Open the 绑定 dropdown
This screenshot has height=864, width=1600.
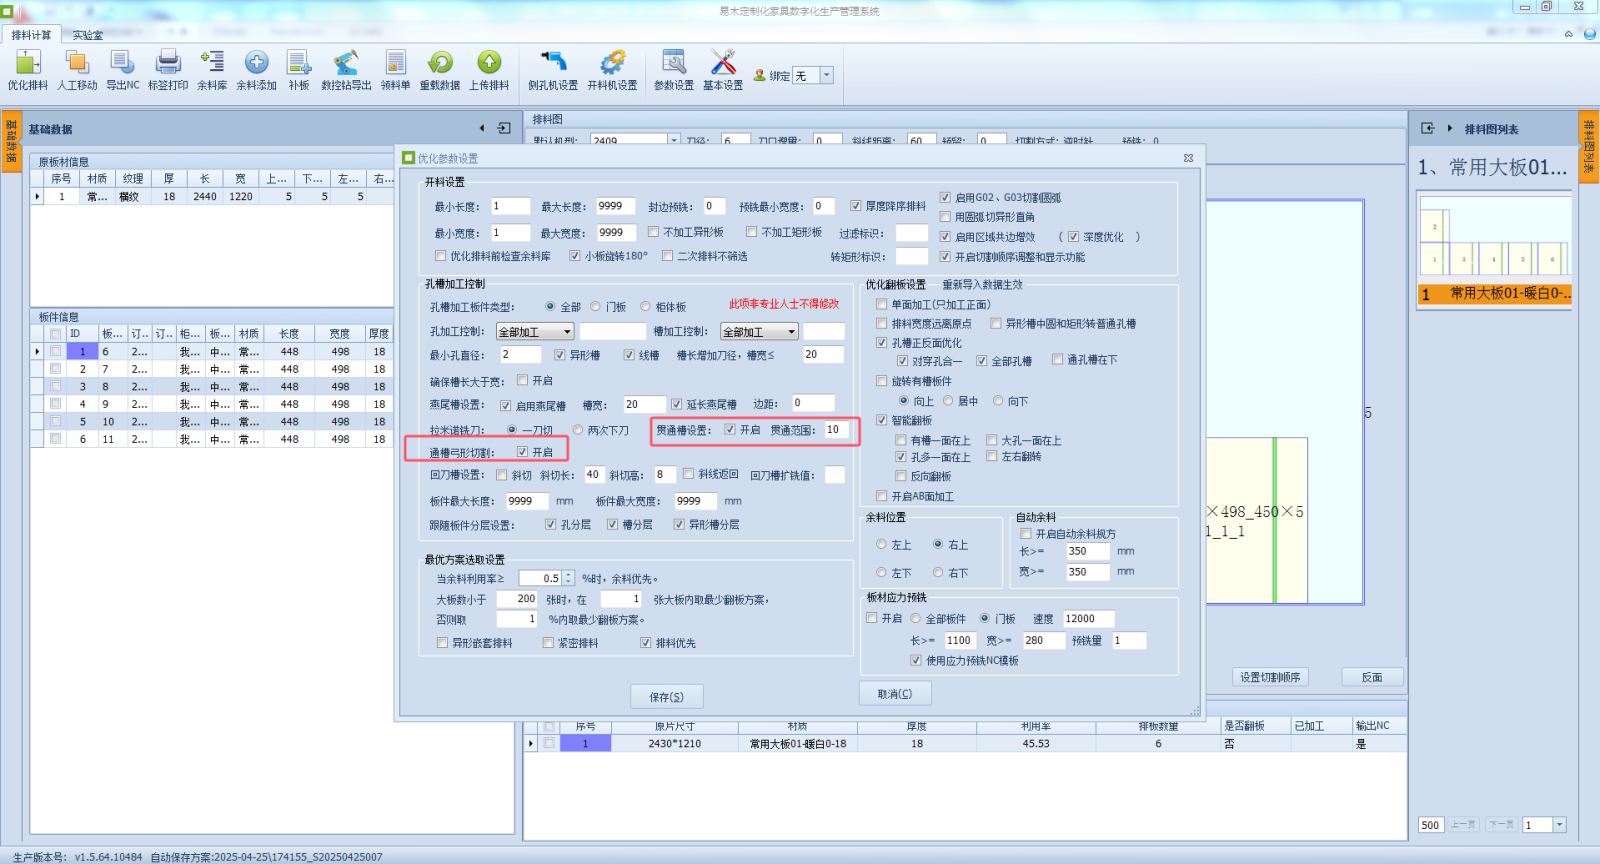coord(826,75)
